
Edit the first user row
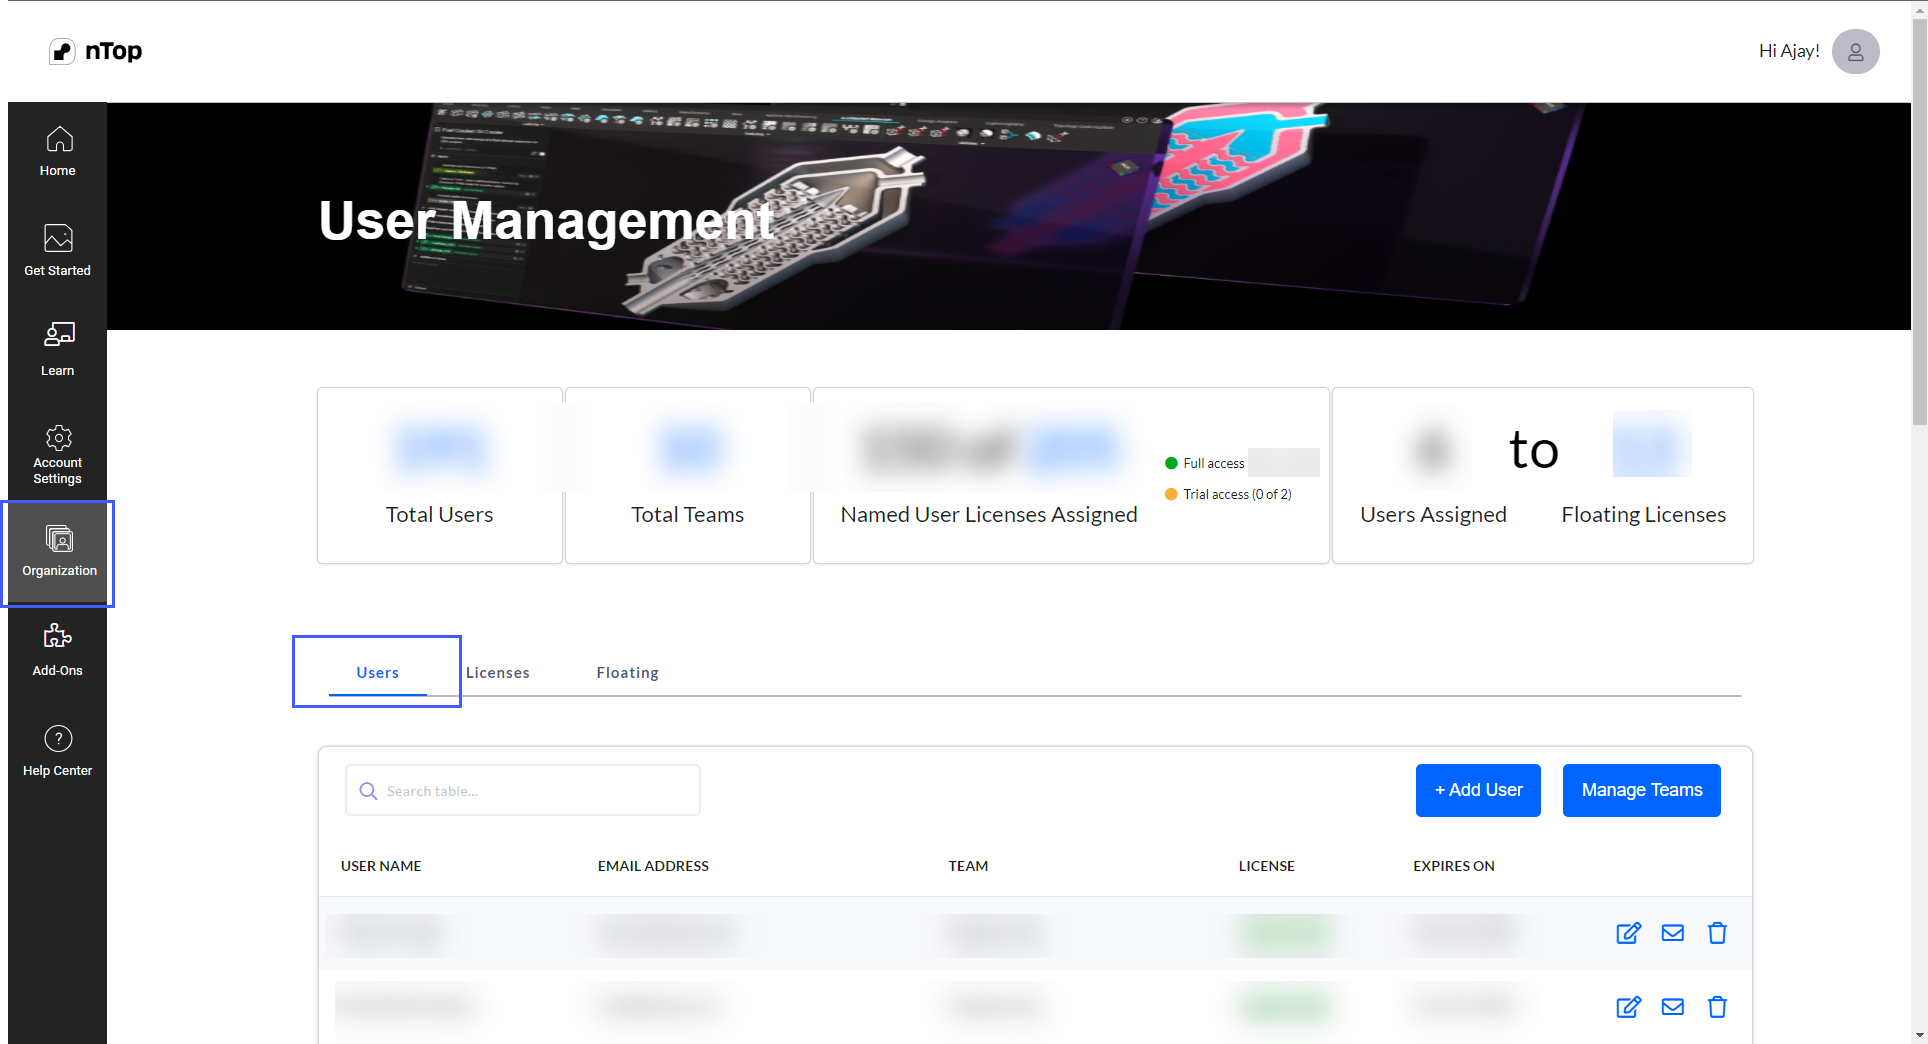[x=1628, y=933]
